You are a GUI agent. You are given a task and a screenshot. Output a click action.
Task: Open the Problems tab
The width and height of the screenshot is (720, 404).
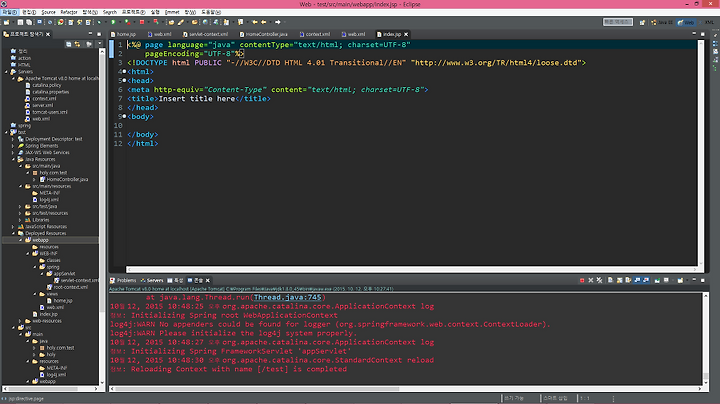tap(123, 281)
